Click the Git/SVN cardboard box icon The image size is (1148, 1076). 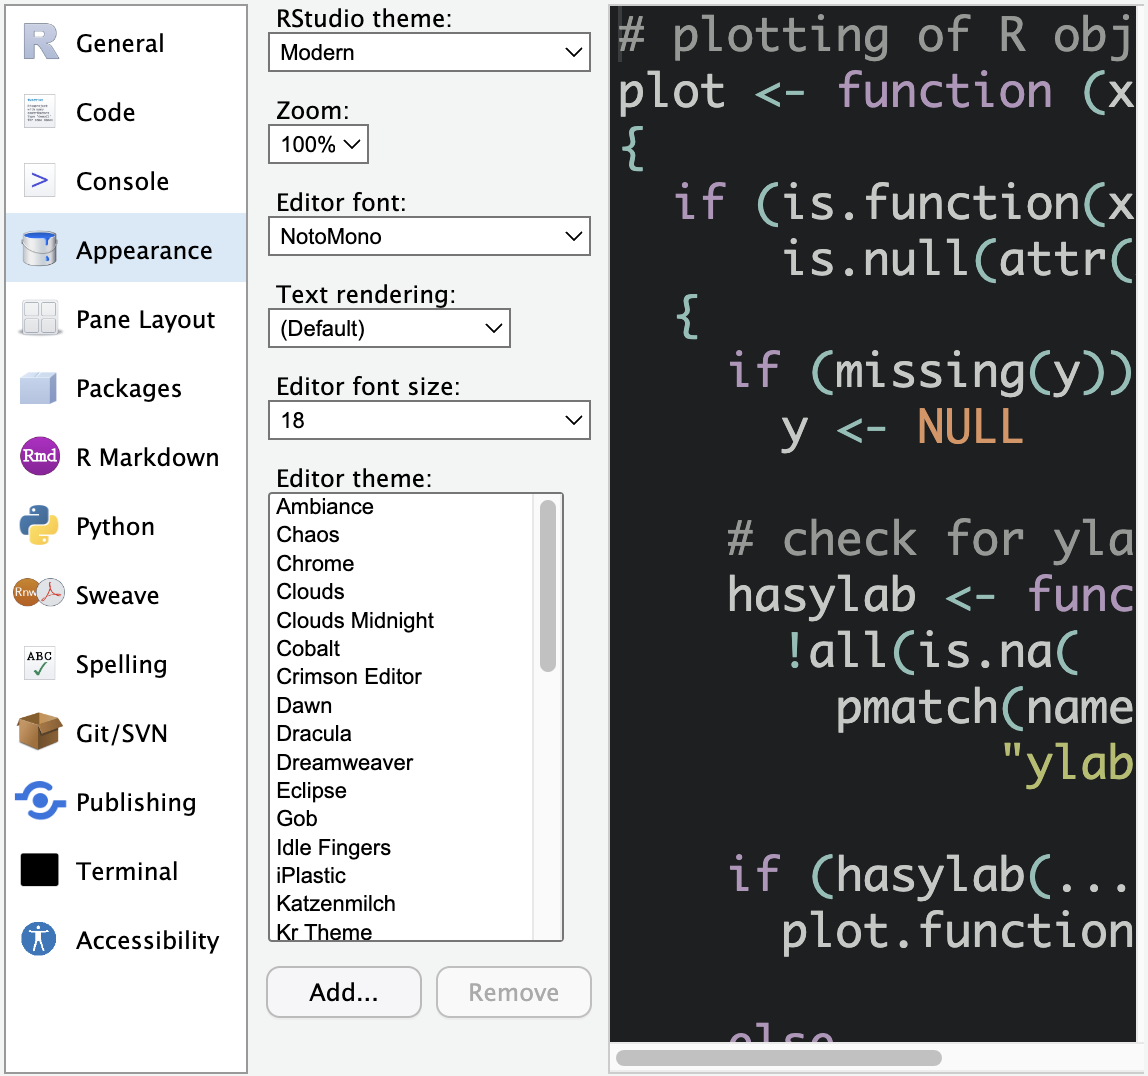coord(40,731)
